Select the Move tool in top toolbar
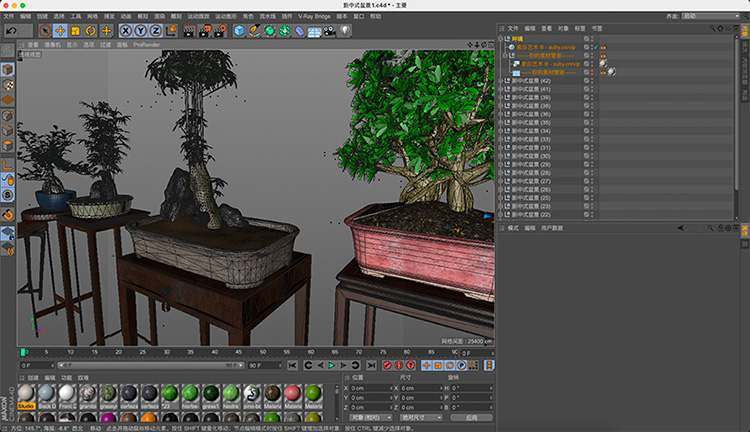Viewport: 750px width, 432px height. (x=60, y=31)
